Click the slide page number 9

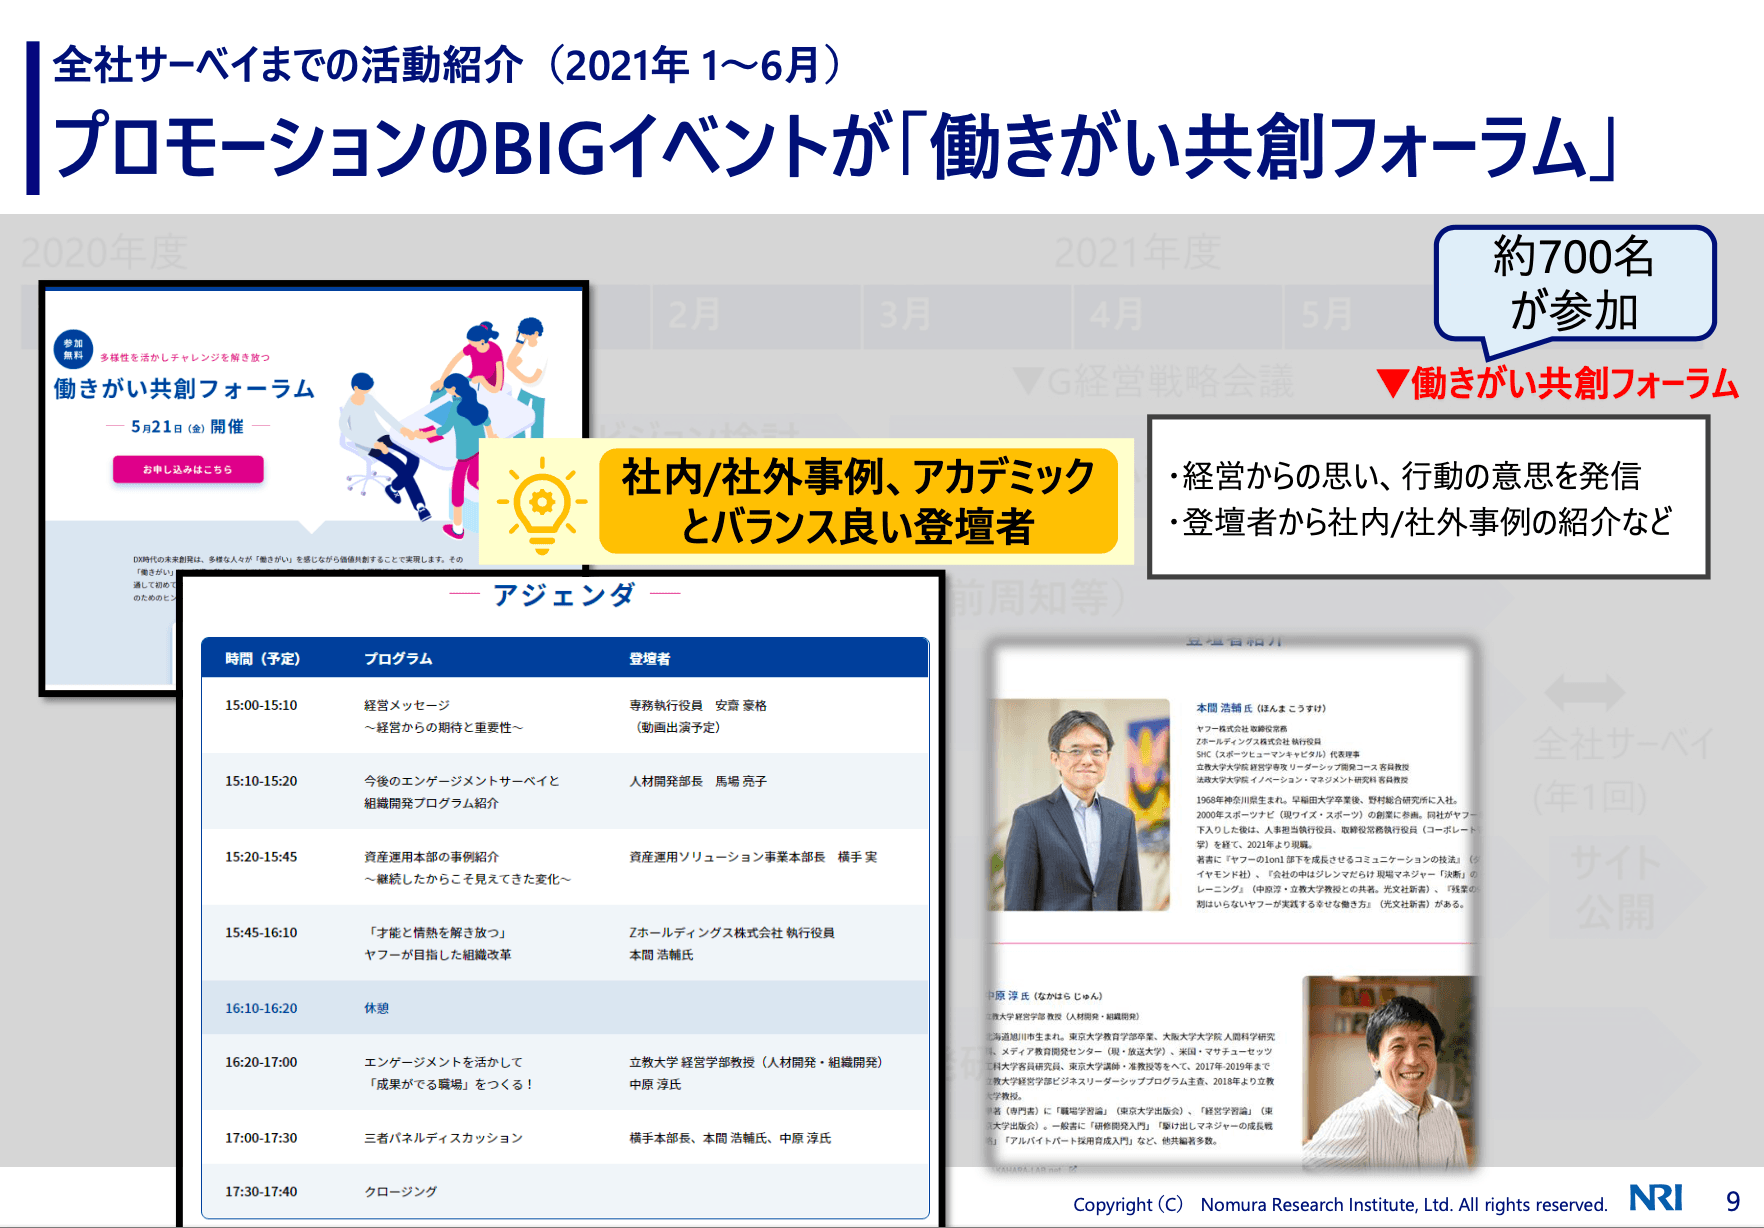(x=1733, y=1201)
